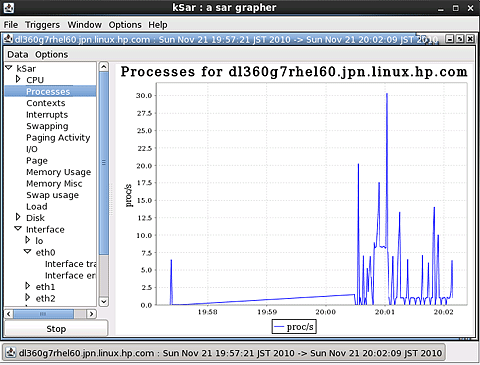
Task: Click the proc/s legend entry
Action: click(x=294, y=327)
